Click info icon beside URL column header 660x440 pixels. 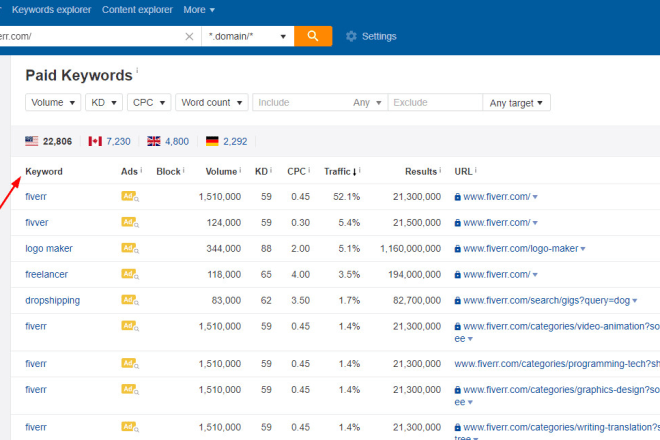click(x=476, y=170)
